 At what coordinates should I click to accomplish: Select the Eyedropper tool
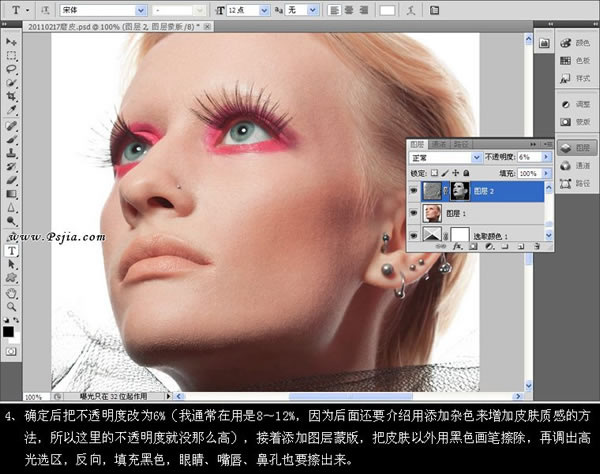pyautogui.click(x=11, y=110)
